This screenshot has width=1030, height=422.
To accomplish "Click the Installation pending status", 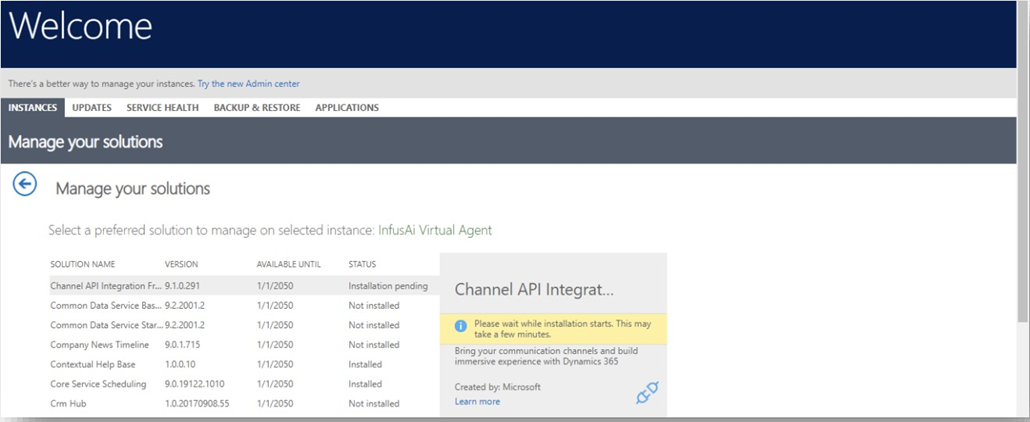I will pos(388,286).
